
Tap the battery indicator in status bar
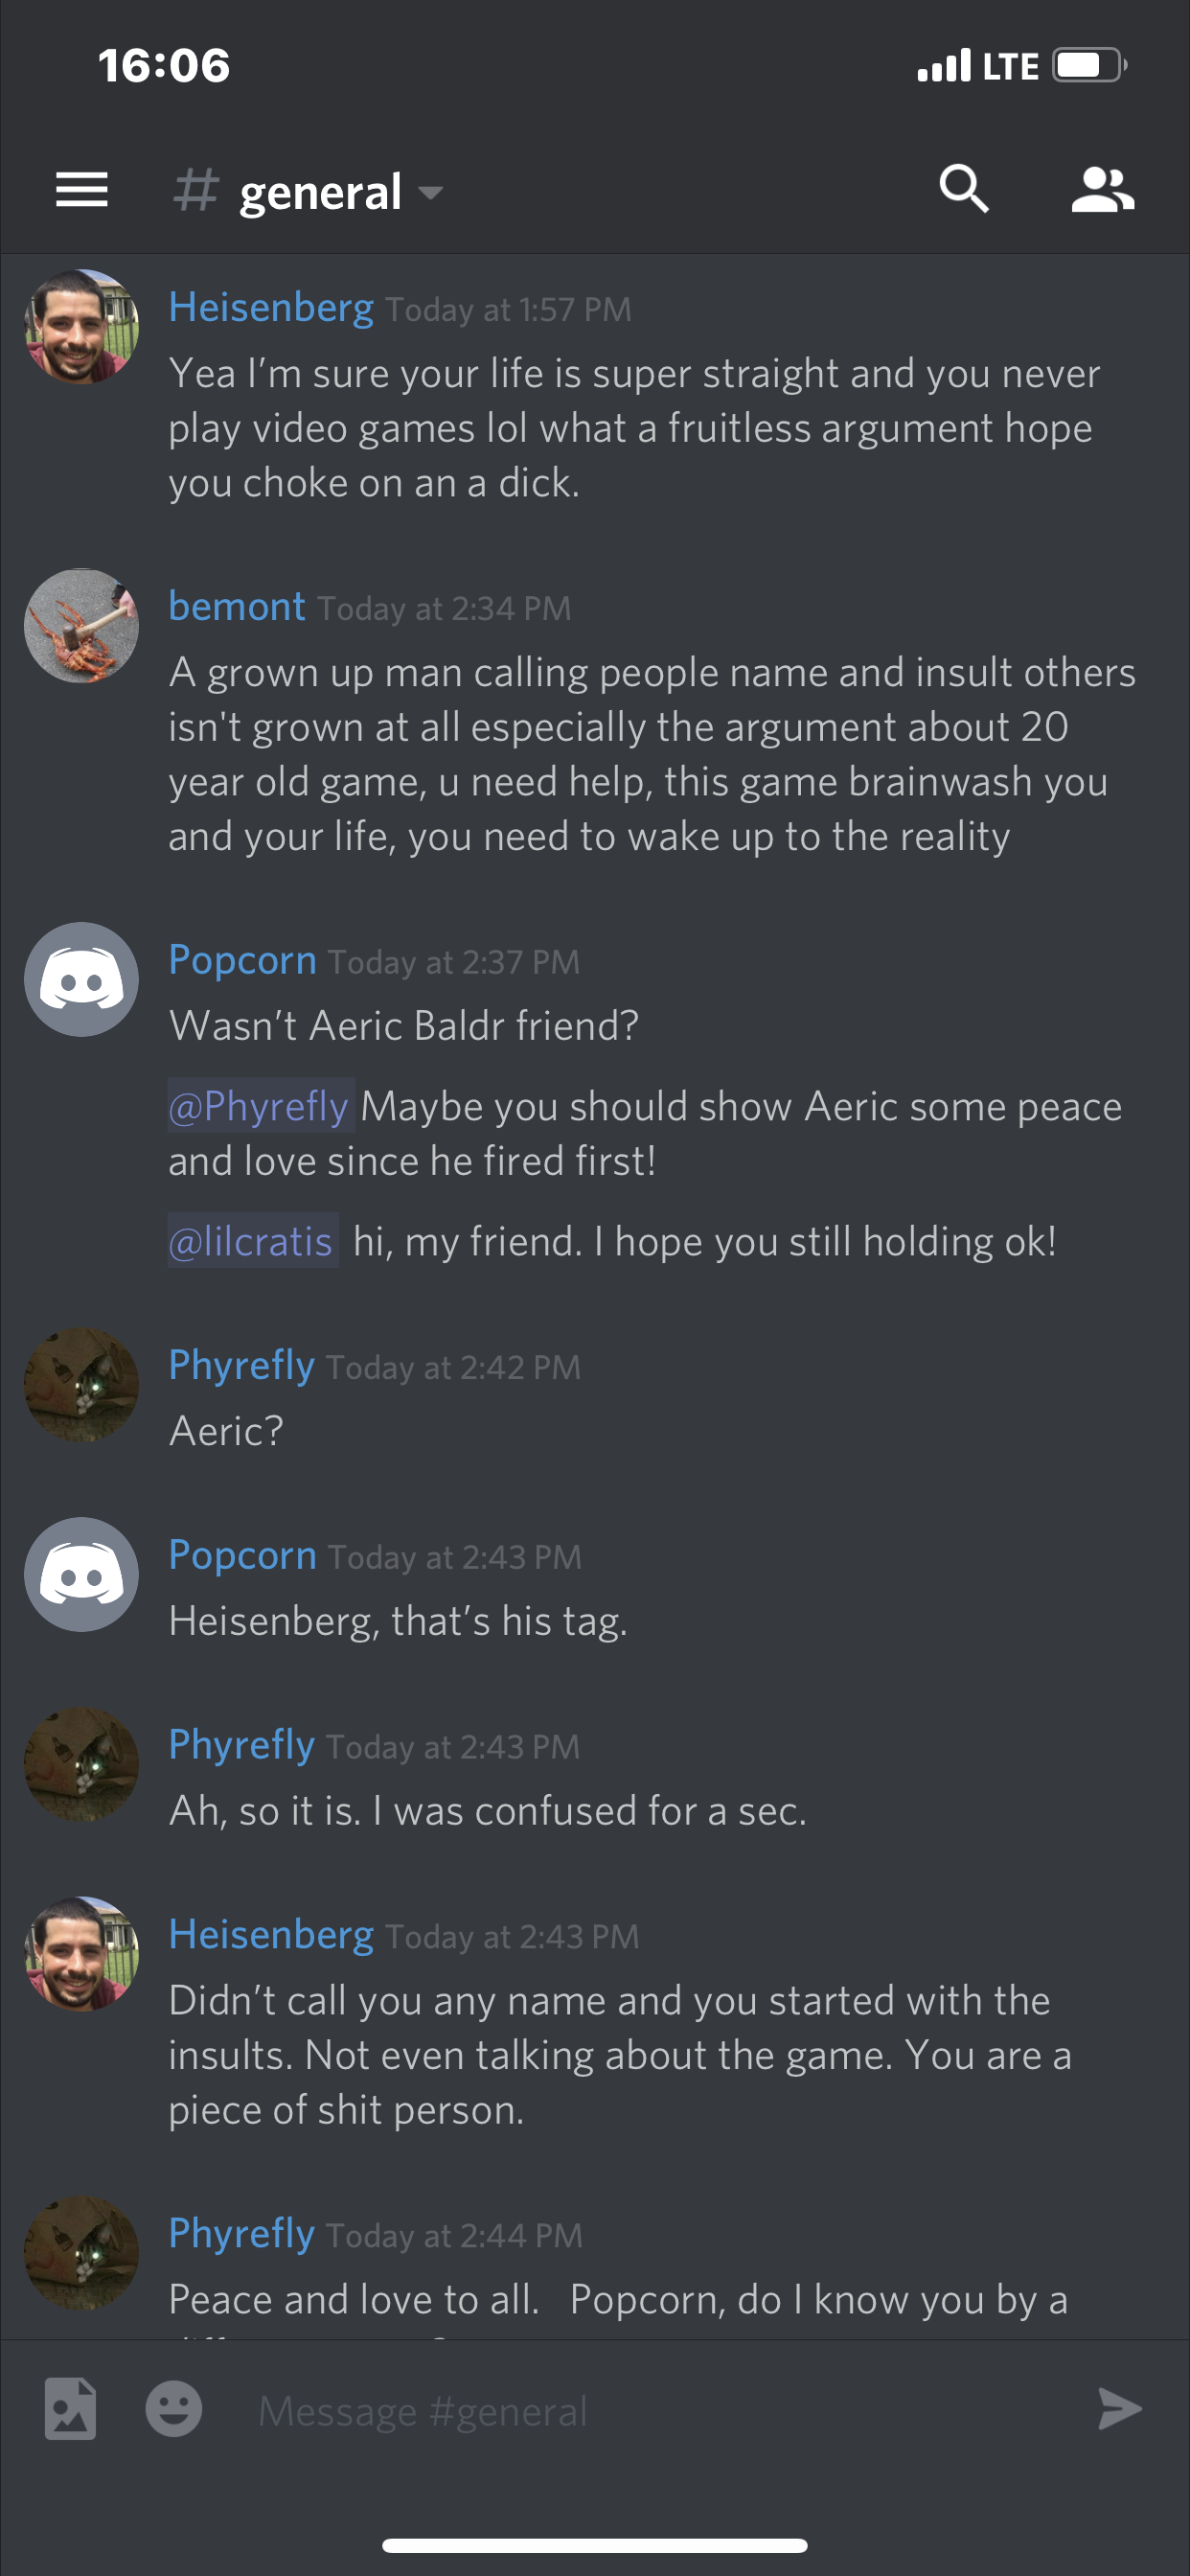click(x=1090, y=66)
